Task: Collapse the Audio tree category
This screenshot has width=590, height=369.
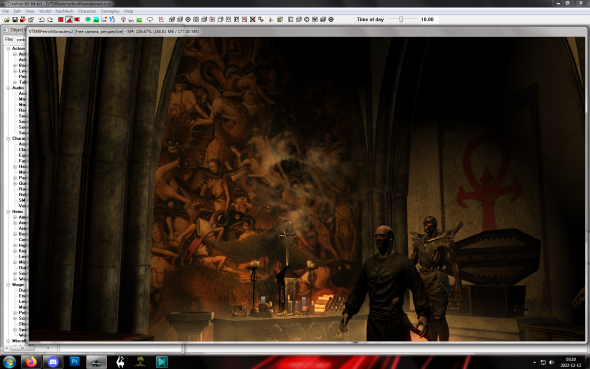Action: (x=8, y=88)
